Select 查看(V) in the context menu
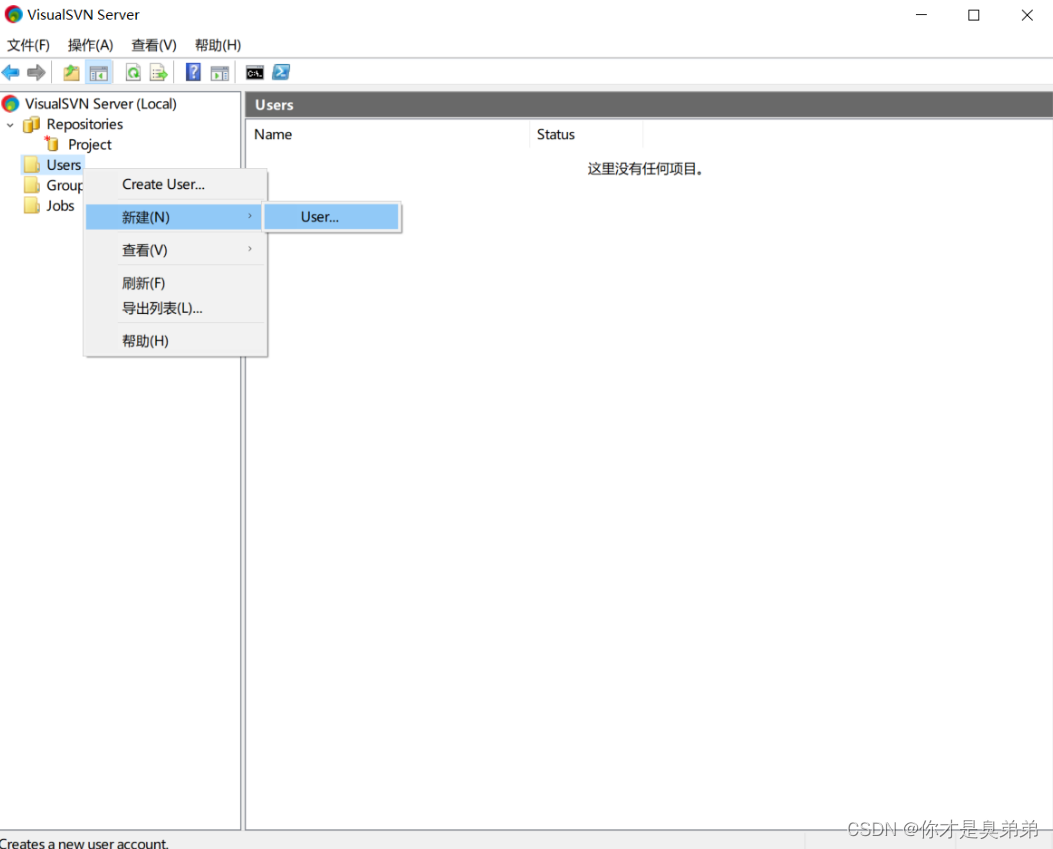Screen dimensions: 1053x849 [x=176, y=250]
